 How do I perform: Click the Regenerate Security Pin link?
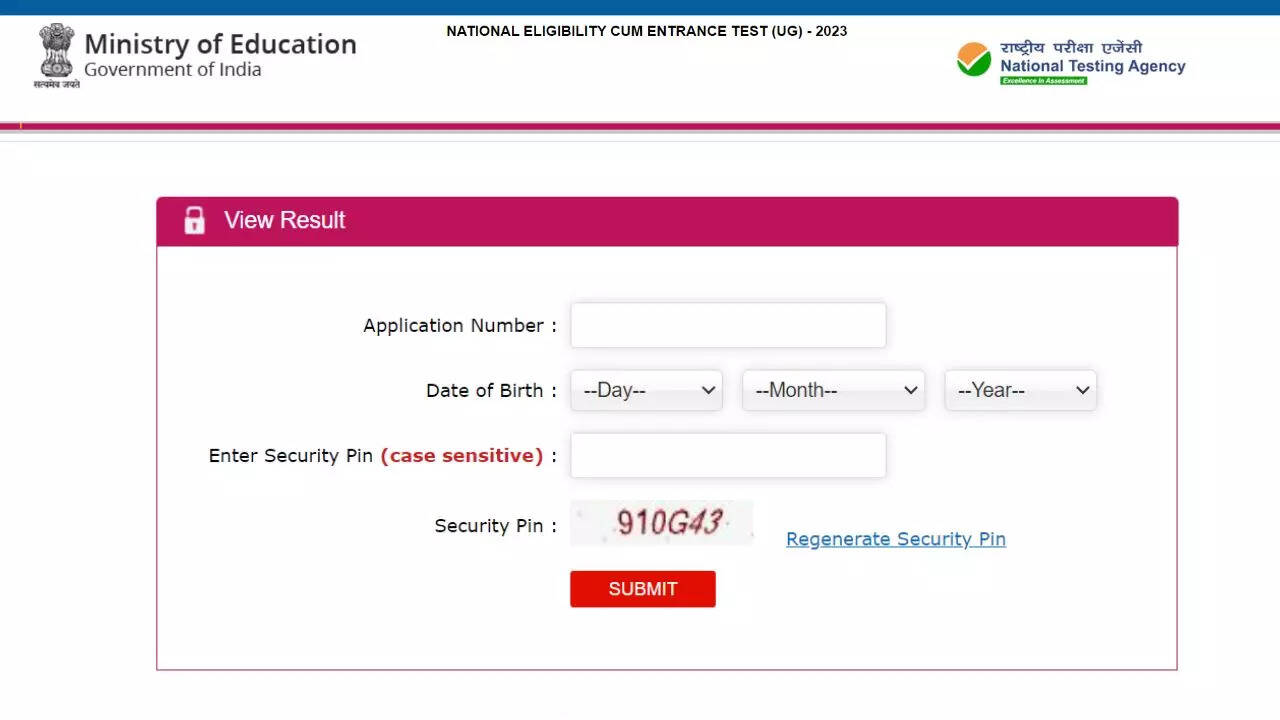(x=895, y=539)
